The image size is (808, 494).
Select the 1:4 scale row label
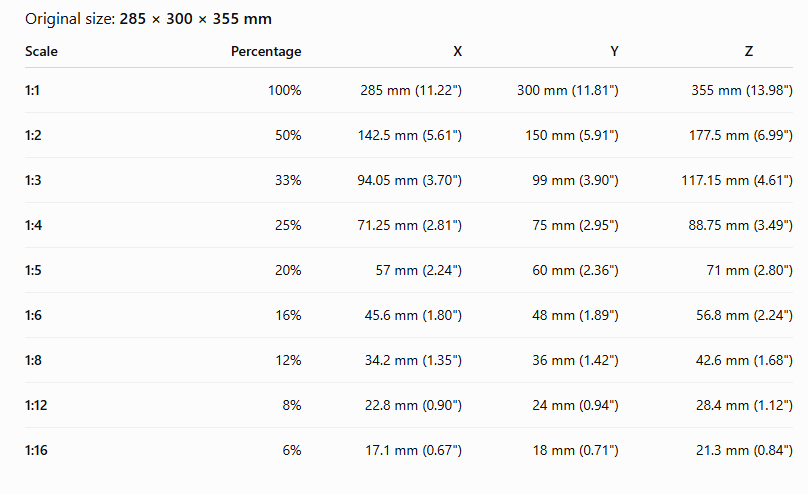click(33, 225)
